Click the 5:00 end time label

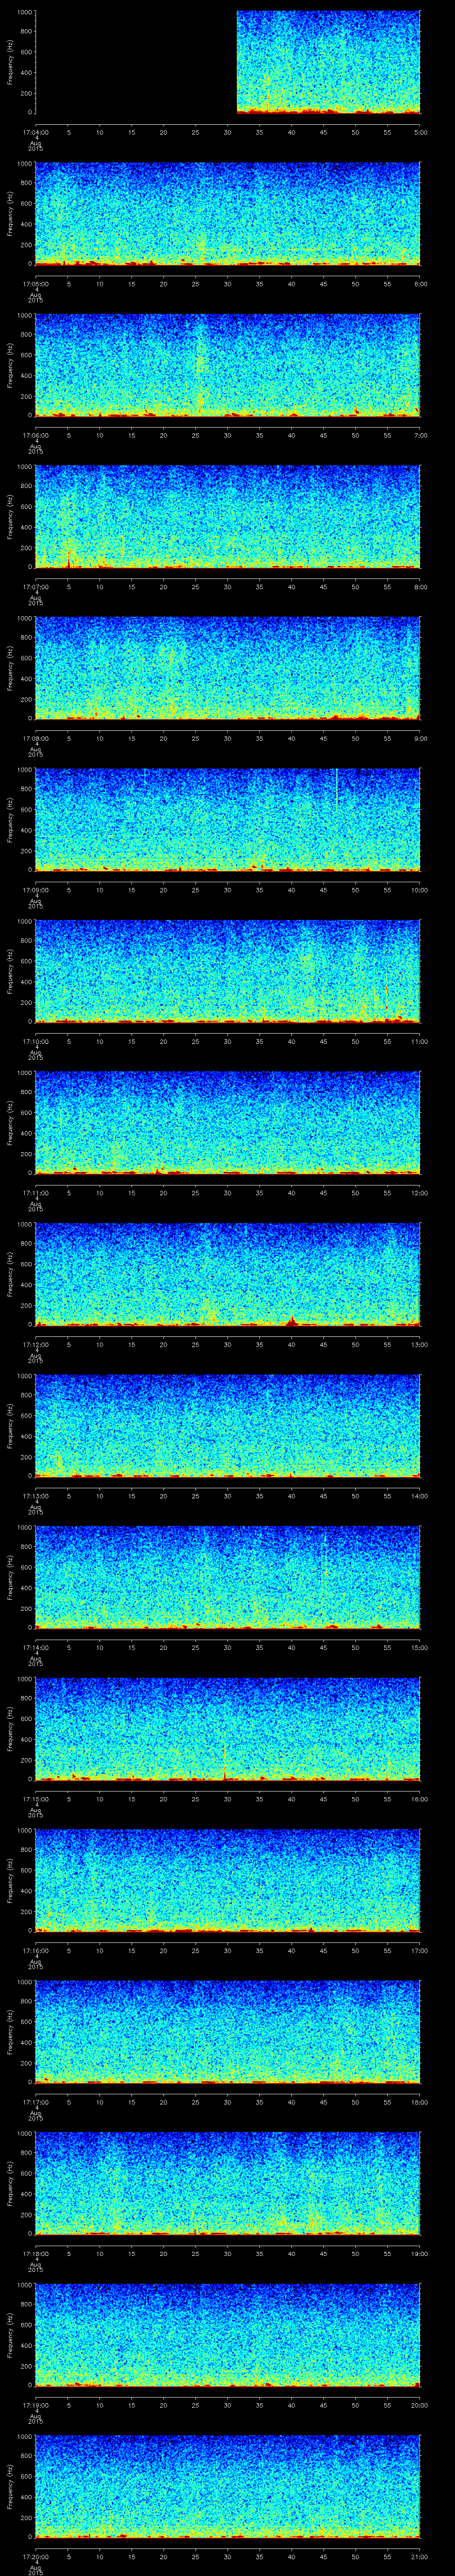[420, 132]
